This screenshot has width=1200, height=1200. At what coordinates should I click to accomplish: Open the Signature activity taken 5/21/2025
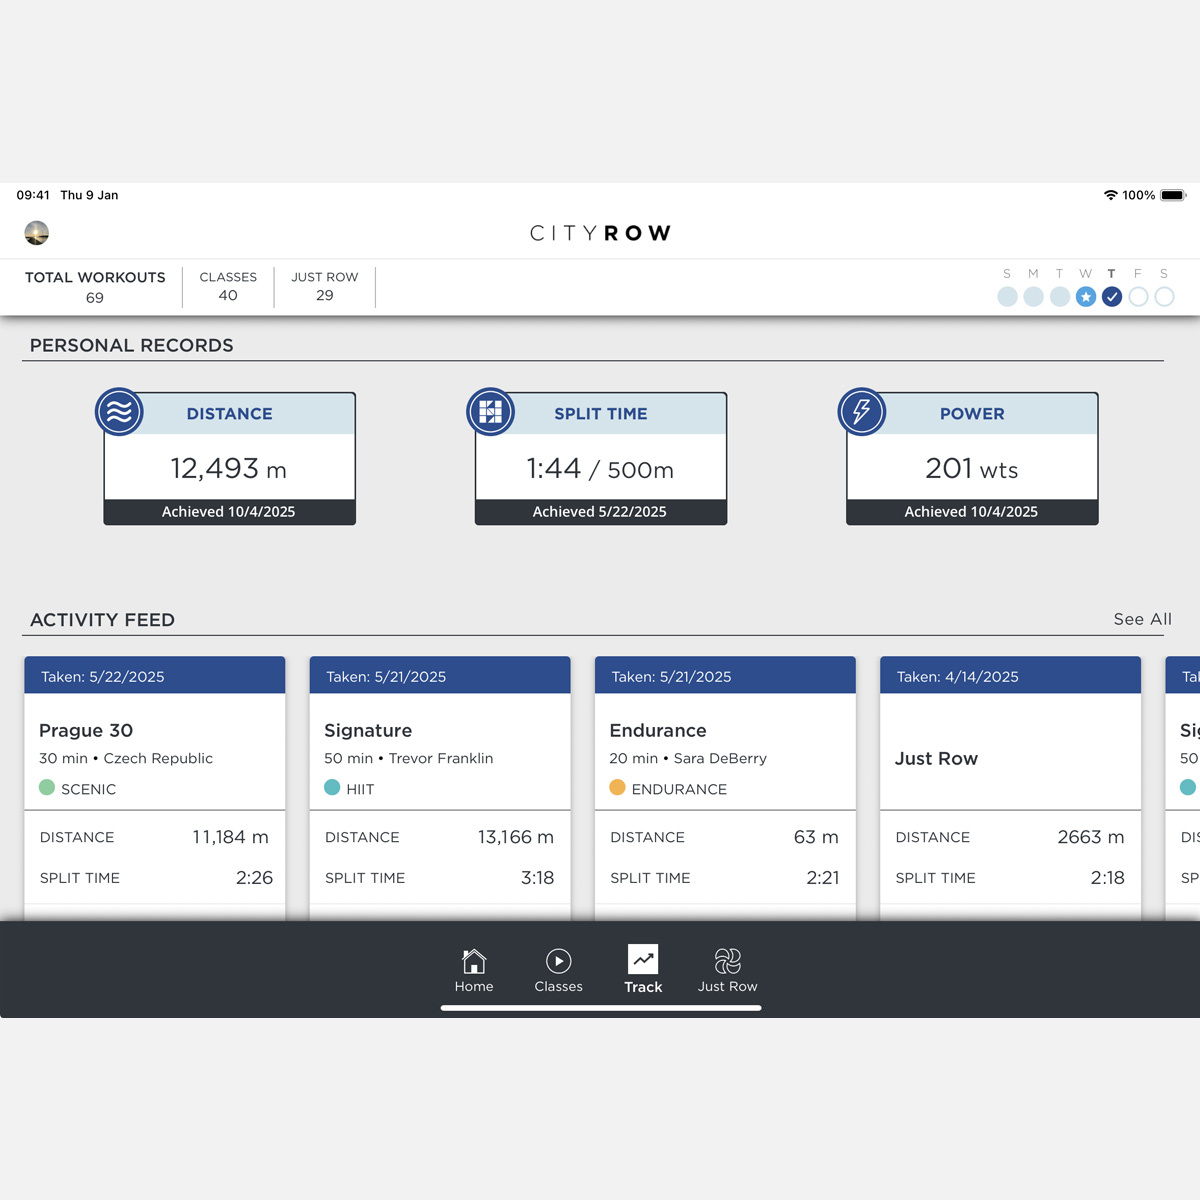[x=440, y=788]
